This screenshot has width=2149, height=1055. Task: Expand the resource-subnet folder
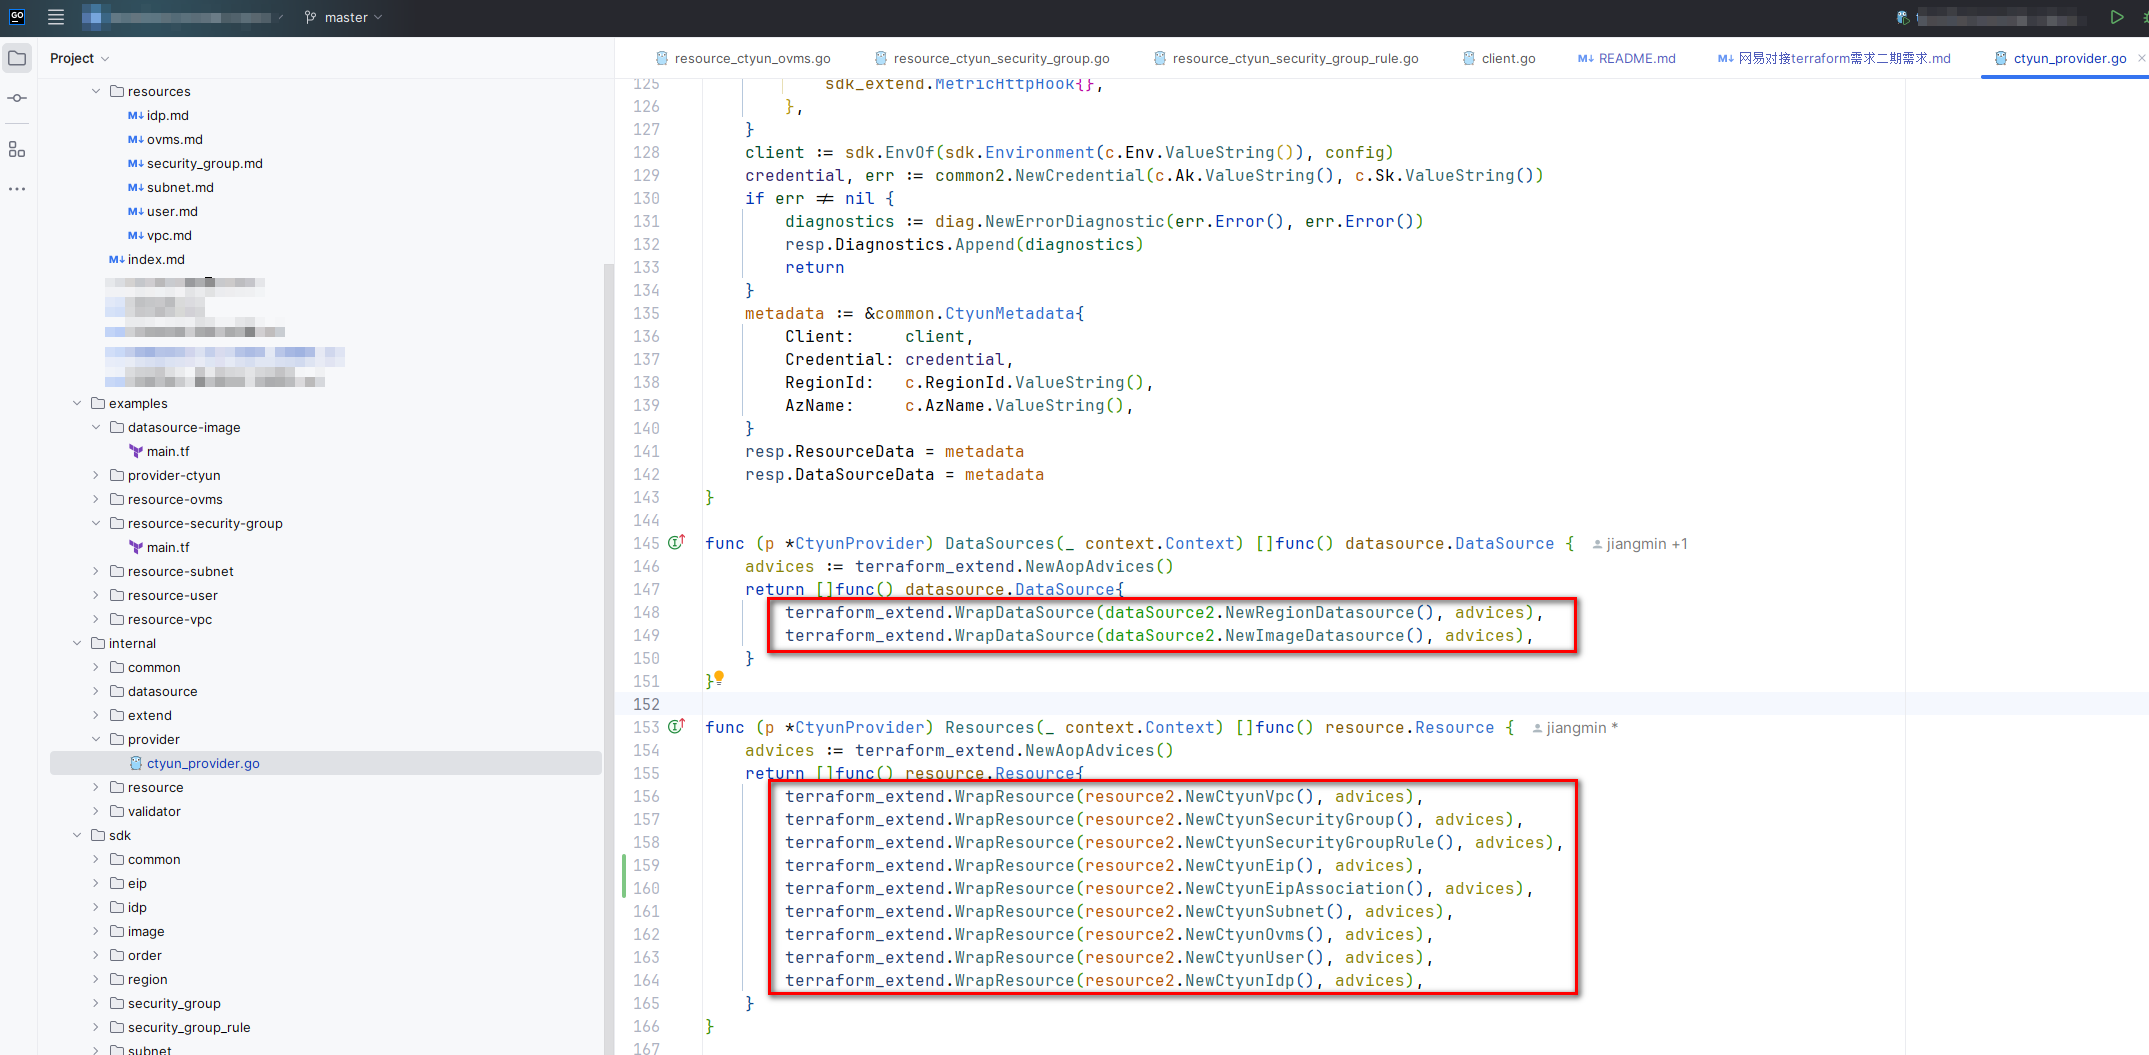(96, 571)
